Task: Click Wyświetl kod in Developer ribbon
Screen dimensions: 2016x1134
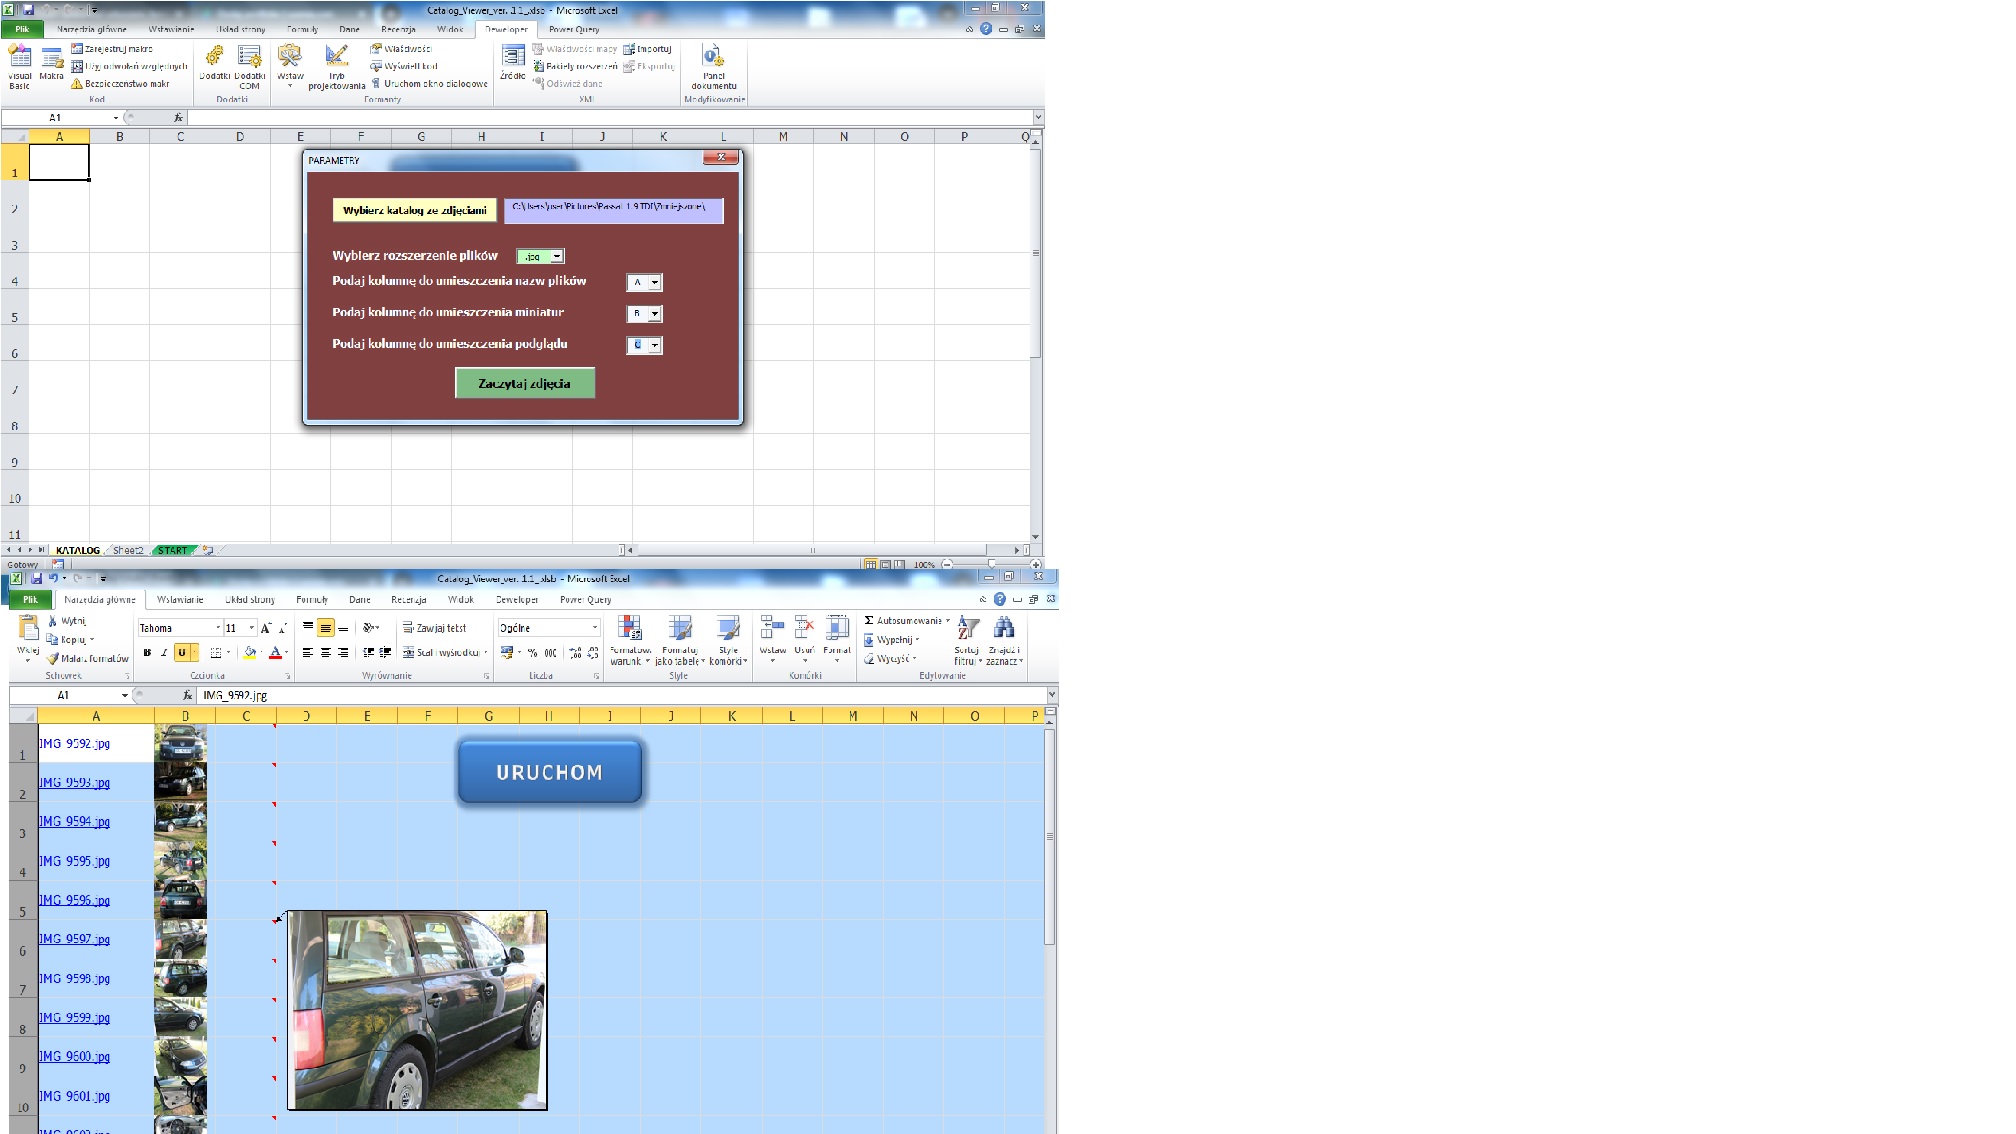Action: [404, 66]
